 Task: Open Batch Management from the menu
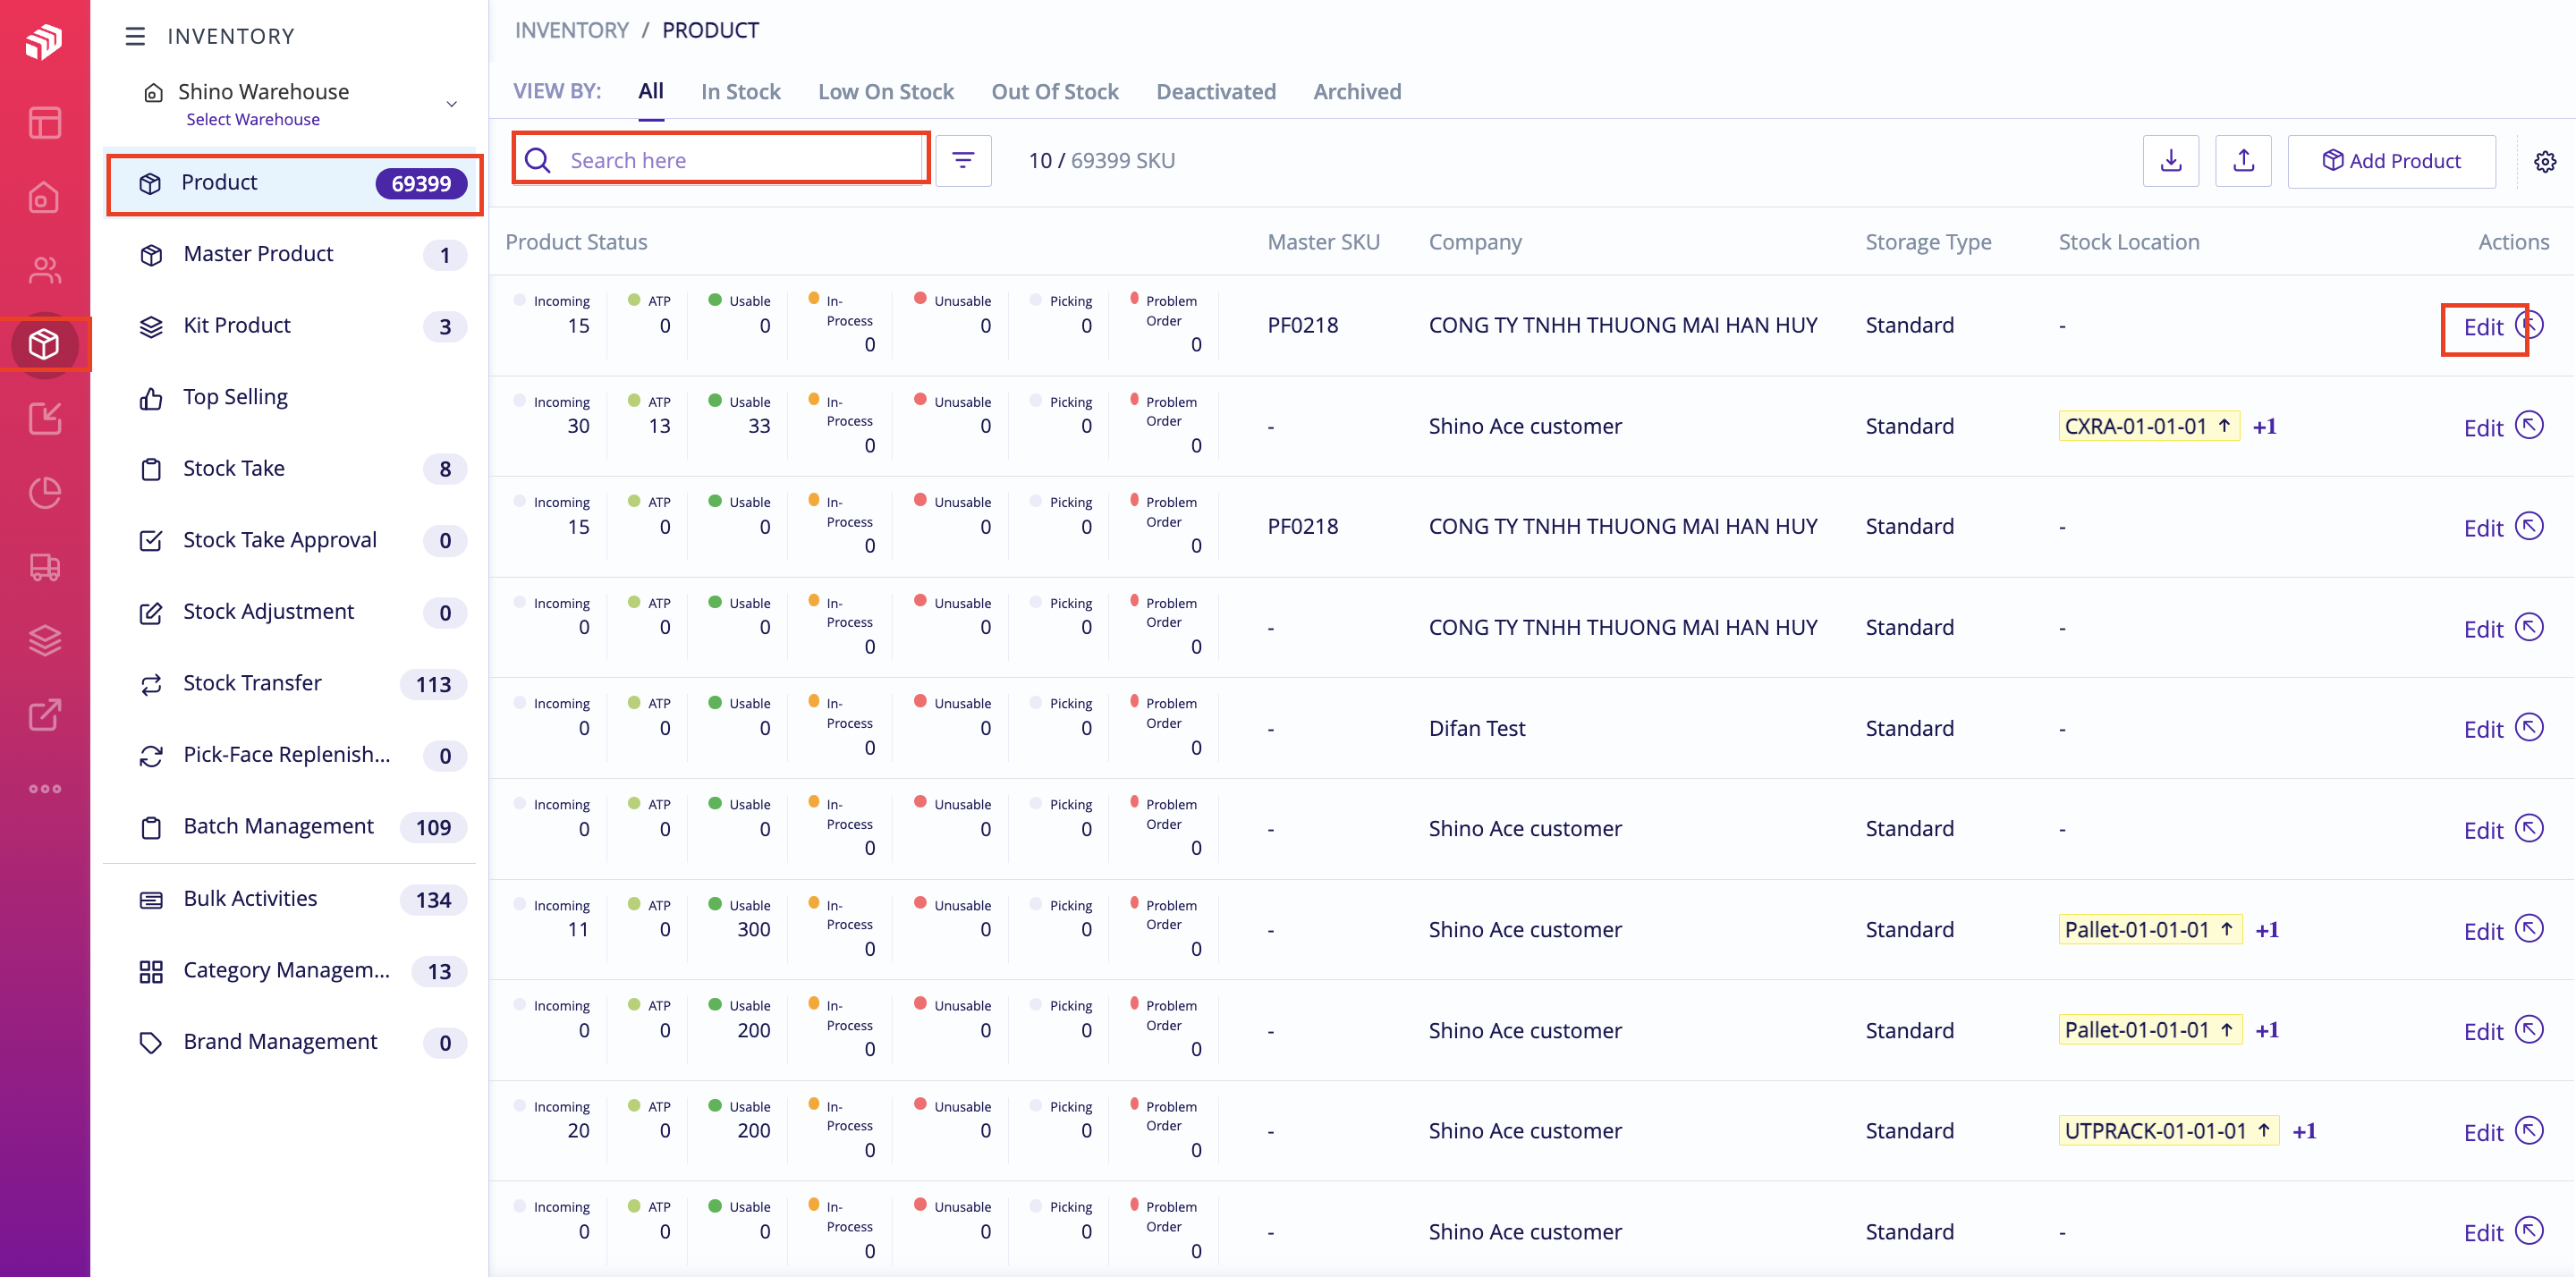point(277,826)
